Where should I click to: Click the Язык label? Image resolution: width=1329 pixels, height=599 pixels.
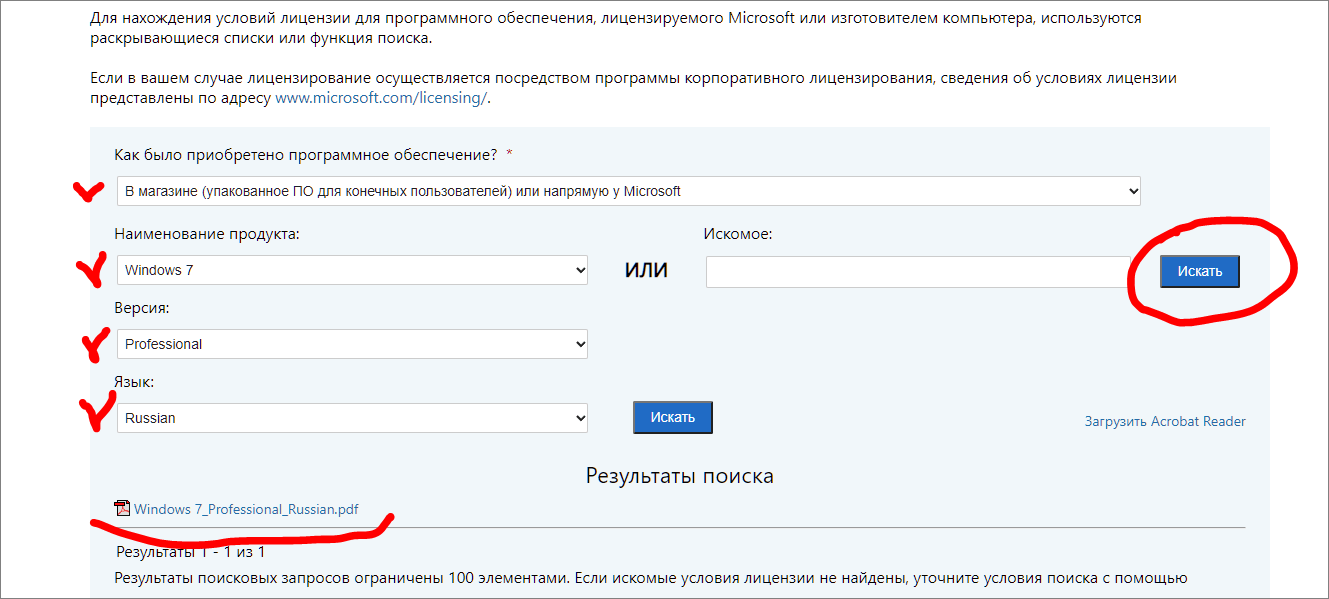[x=134, y=382]
